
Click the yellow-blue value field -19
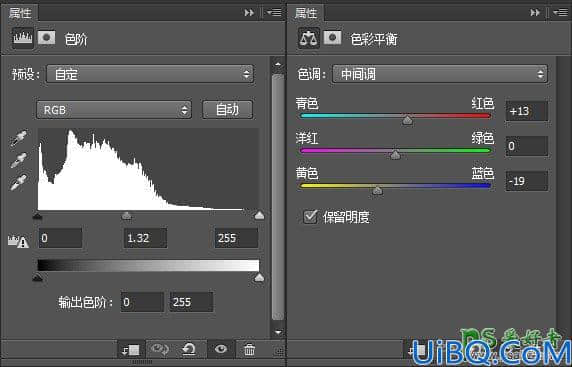click(x=527, y=181)
